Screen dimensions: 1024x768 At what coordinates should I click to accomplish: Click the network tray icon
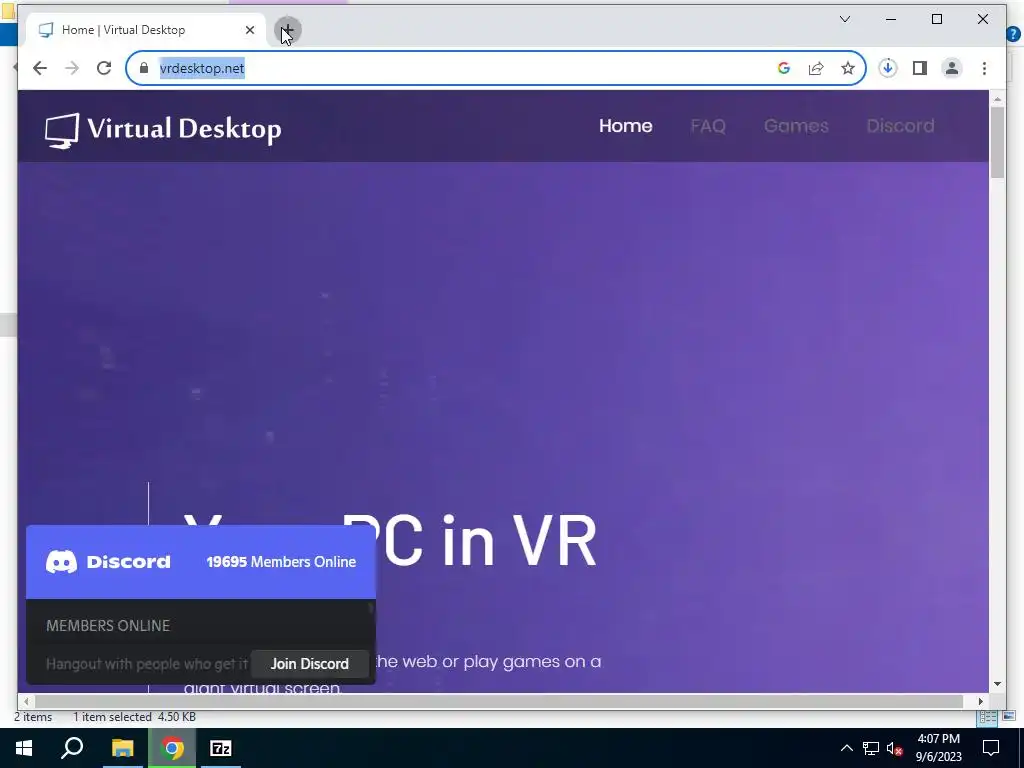click(x=871, y=748)
